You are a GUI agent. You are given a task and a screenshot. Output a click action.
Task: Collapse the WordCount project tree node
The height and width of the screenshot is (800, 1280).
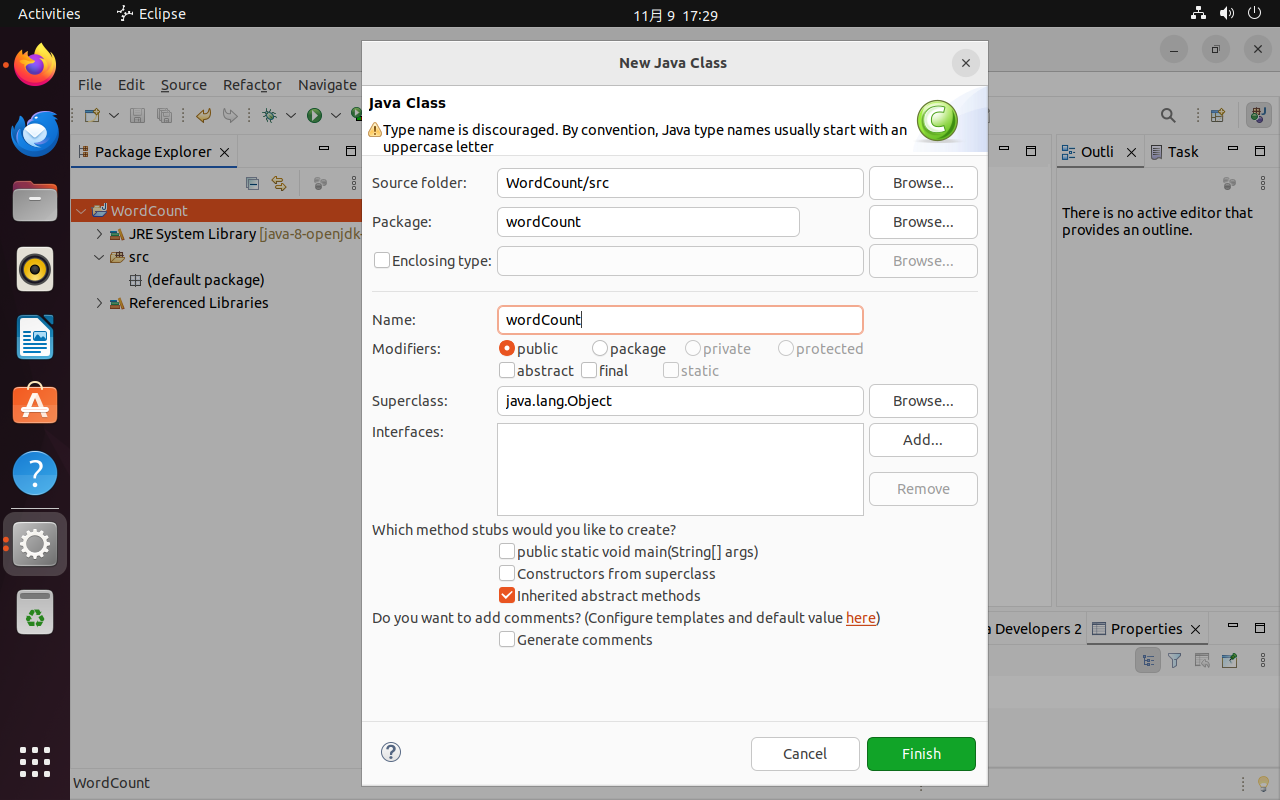(x=81, y=211)
